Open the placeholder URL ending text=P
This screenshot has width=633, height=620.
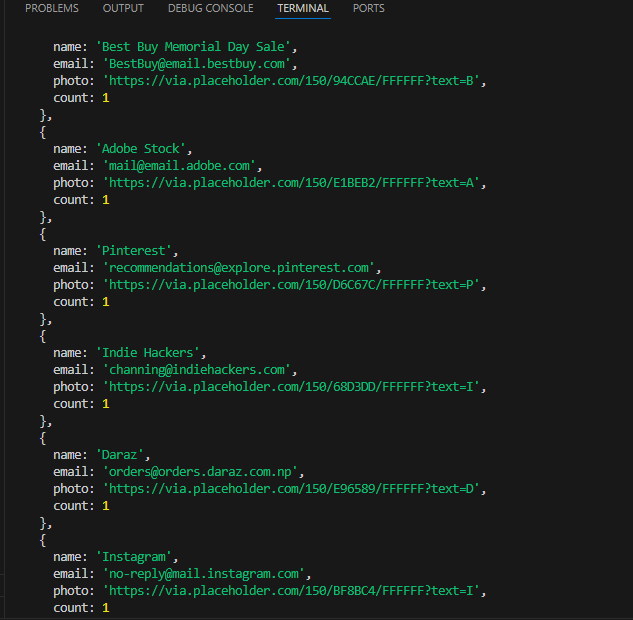(x=291, y=285)
